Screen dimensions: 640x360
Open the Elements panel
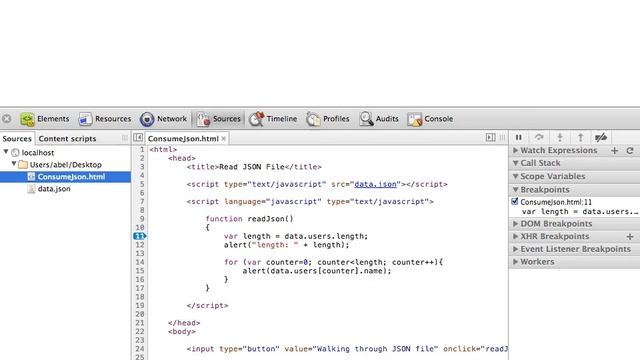pos(45,119)
